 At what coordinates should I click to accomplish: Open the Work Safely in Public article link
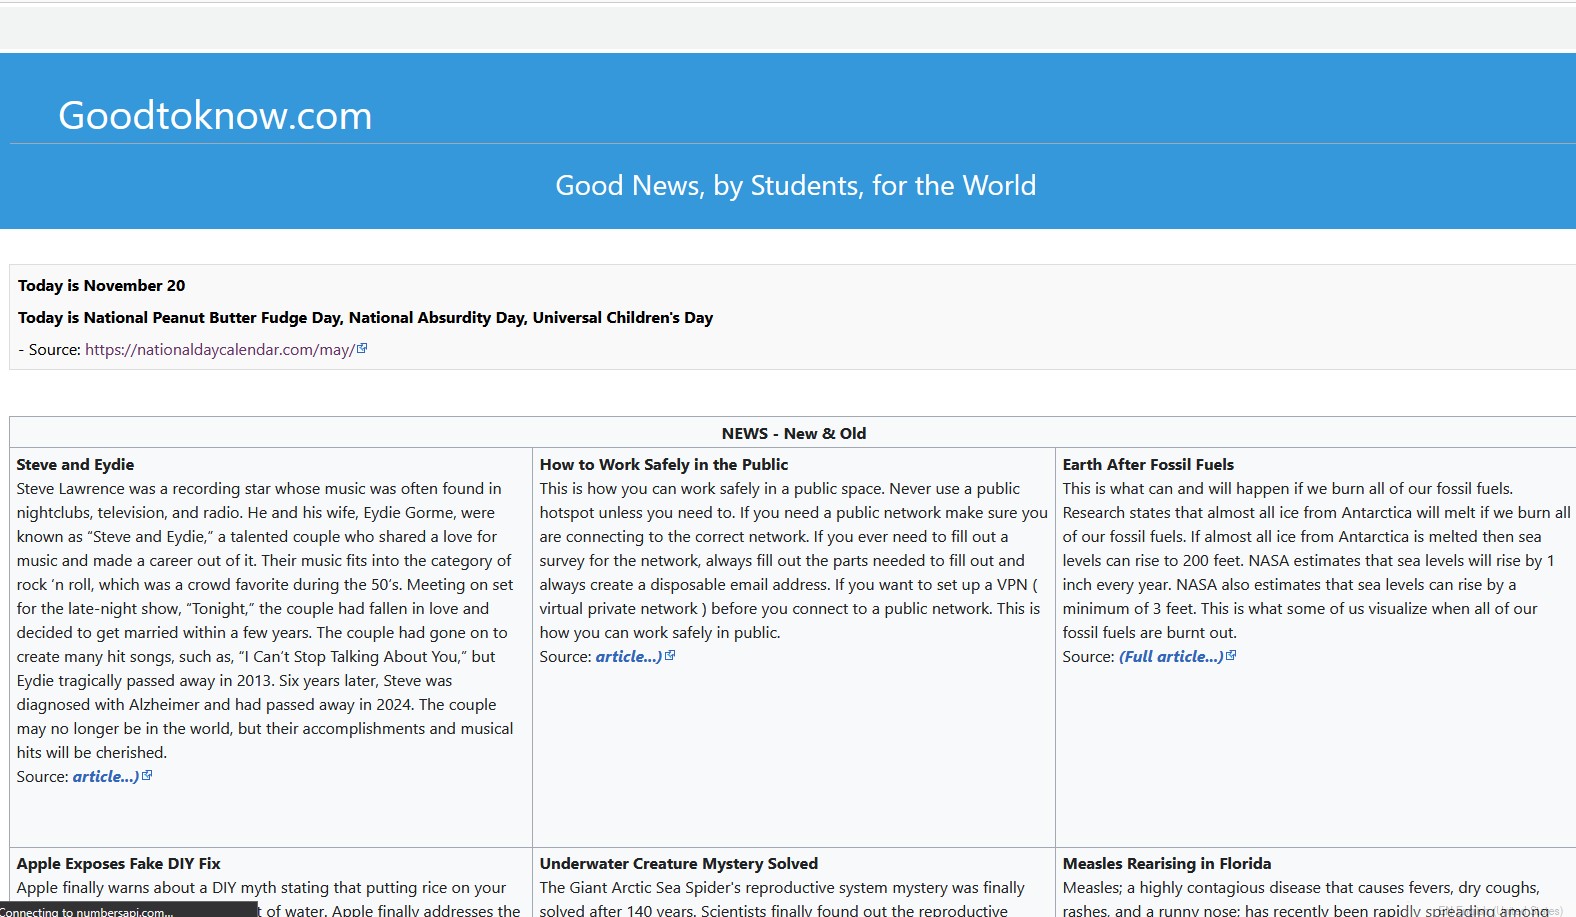click(629, 657)
